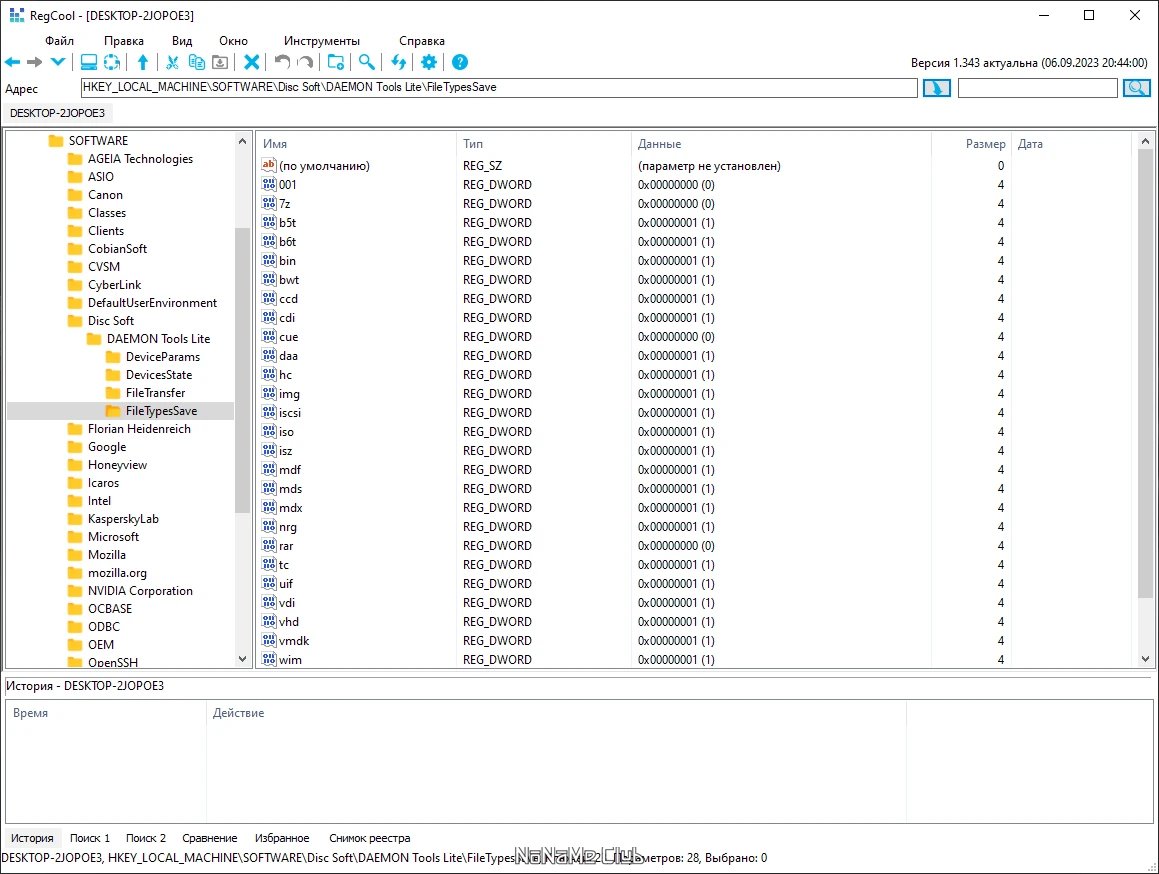Open the Правка menu

(123, 41)
